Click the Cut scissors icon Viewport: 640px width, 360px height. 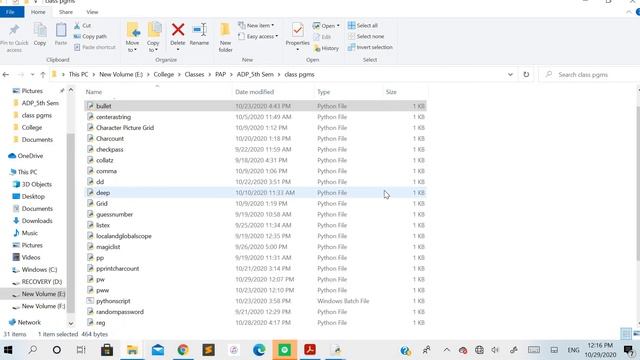pos(77,26)
